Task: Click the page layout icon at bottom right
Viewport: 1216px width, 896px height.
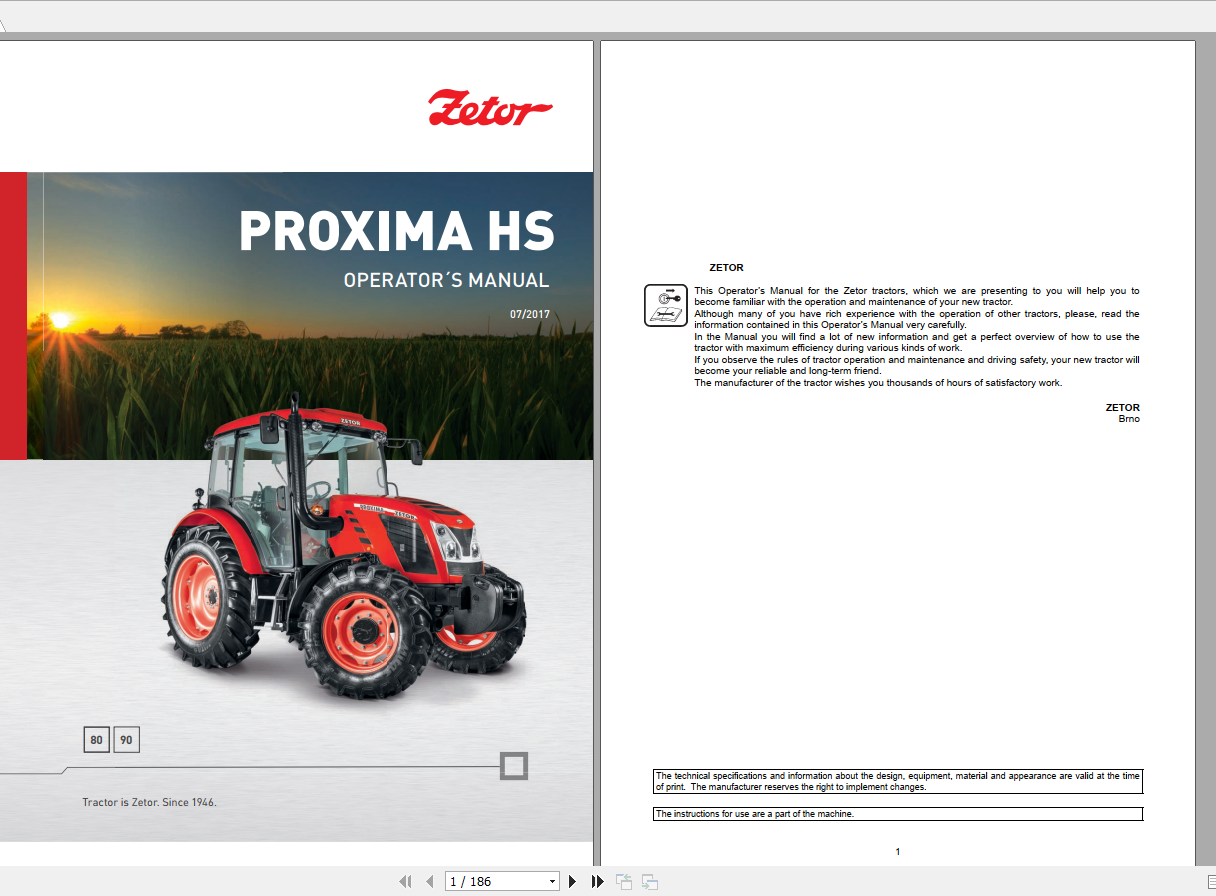Action: click(1210, 881)
